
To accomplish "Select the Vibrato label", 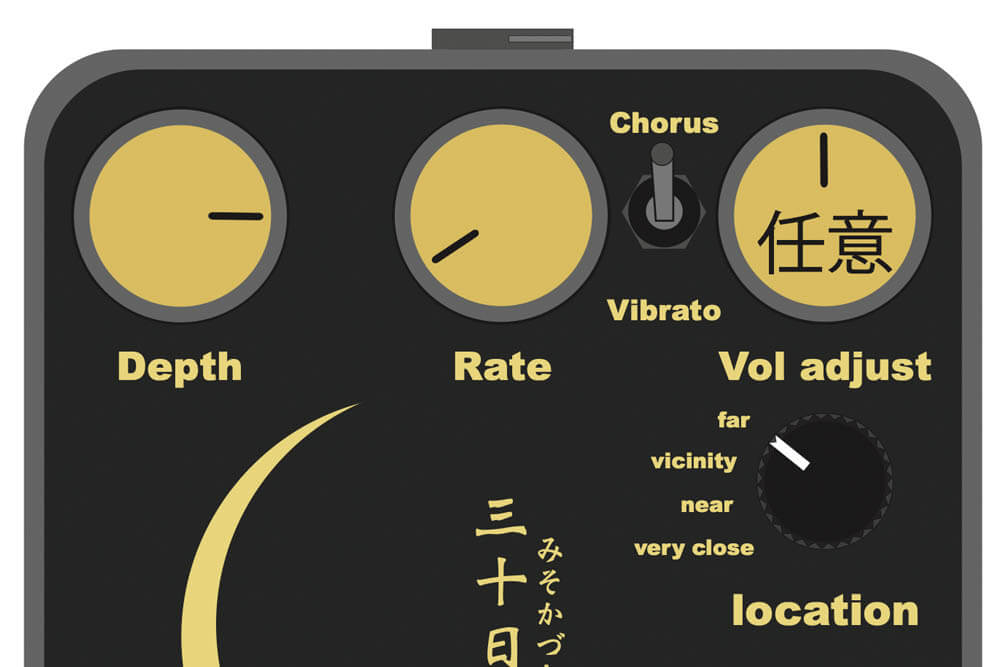I will (663, 311).
